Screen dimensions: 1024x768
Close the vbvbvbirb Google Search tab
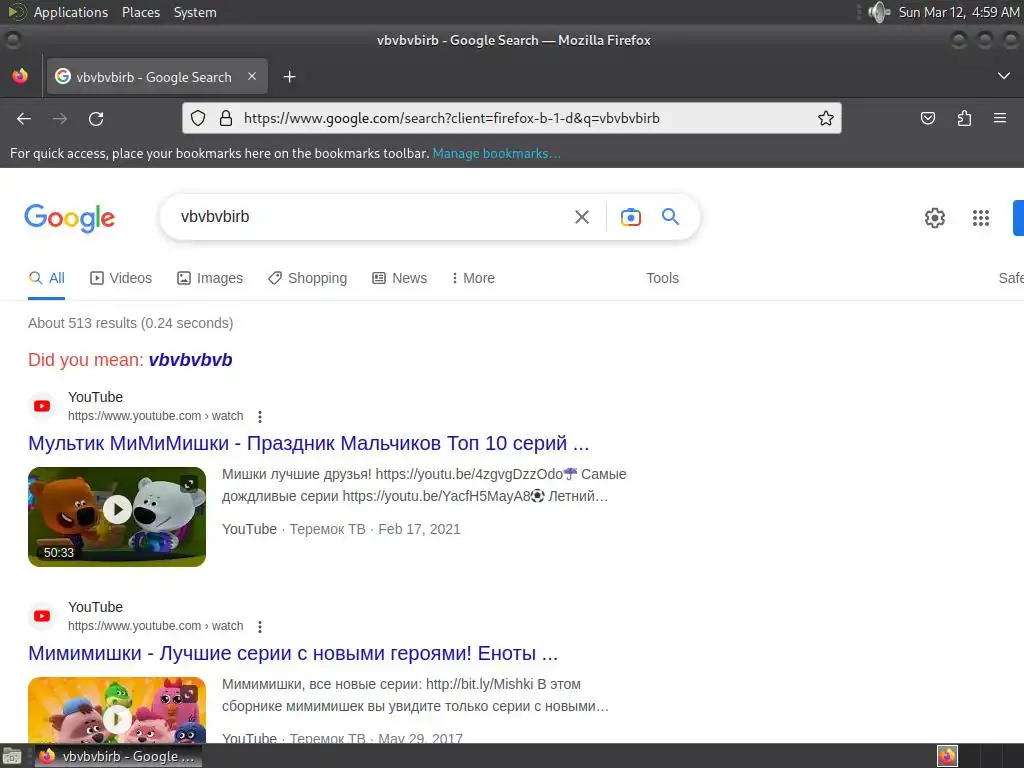pyautogui.click(x=252, y=76)
